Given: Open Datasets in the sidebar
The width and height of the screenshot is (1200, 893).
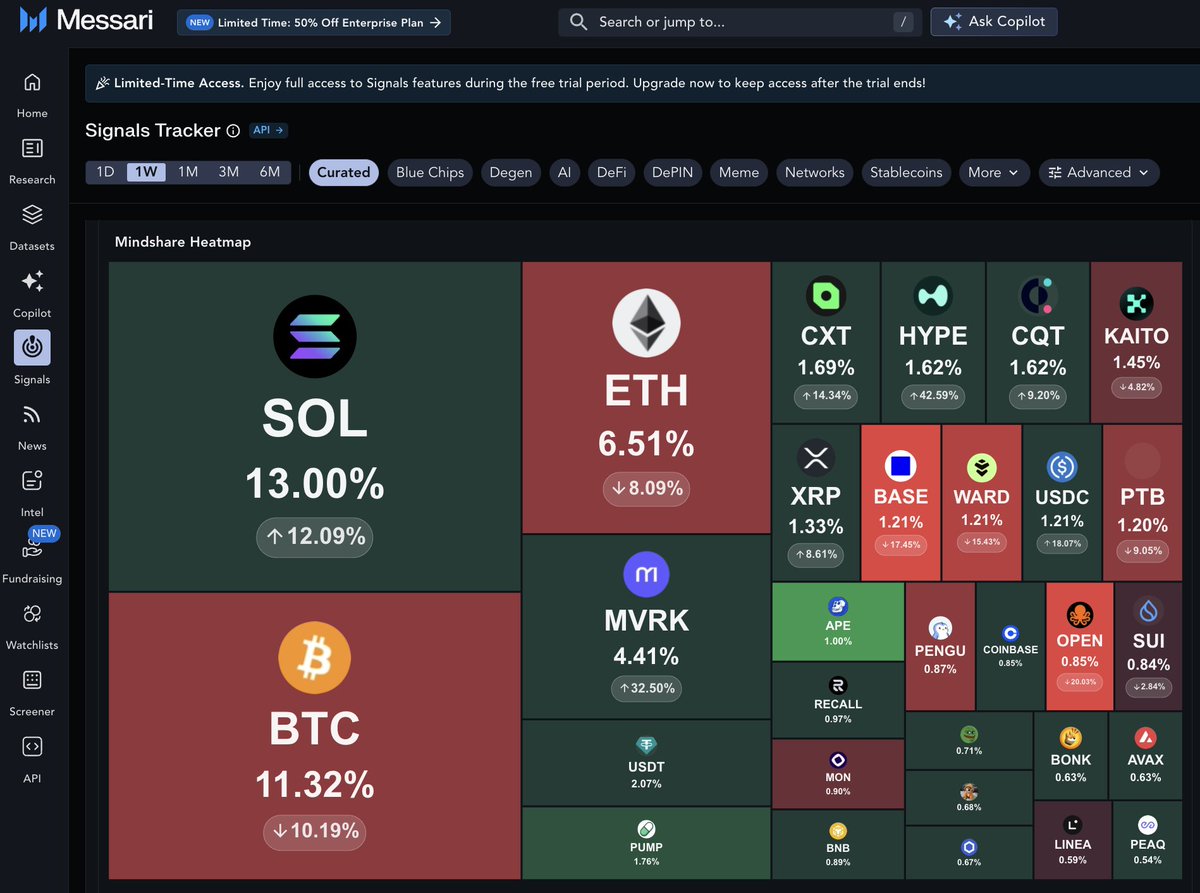Looking at the screenshot, I should pyautogui.click(x=32, y=228).
